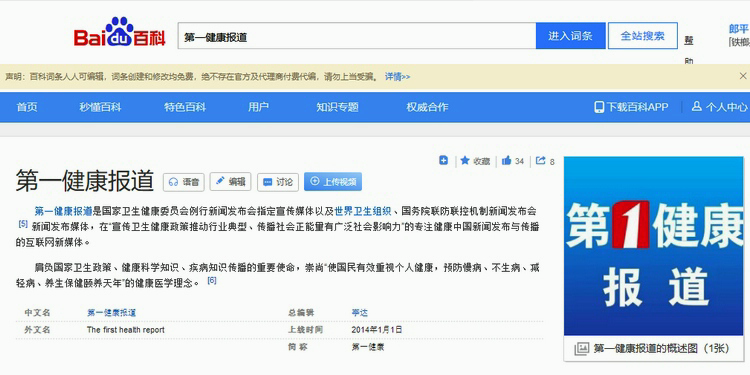750x375 pixels.
Task: Click the article title 第一健康报道
Action: click(x=85, y=181)
